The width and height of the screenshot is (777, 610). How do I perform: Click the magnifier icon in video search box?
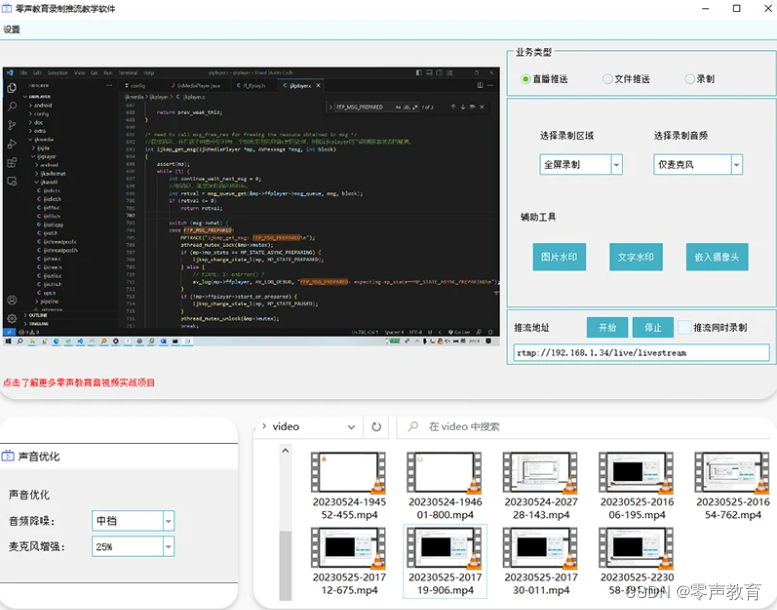pos(413,426)
